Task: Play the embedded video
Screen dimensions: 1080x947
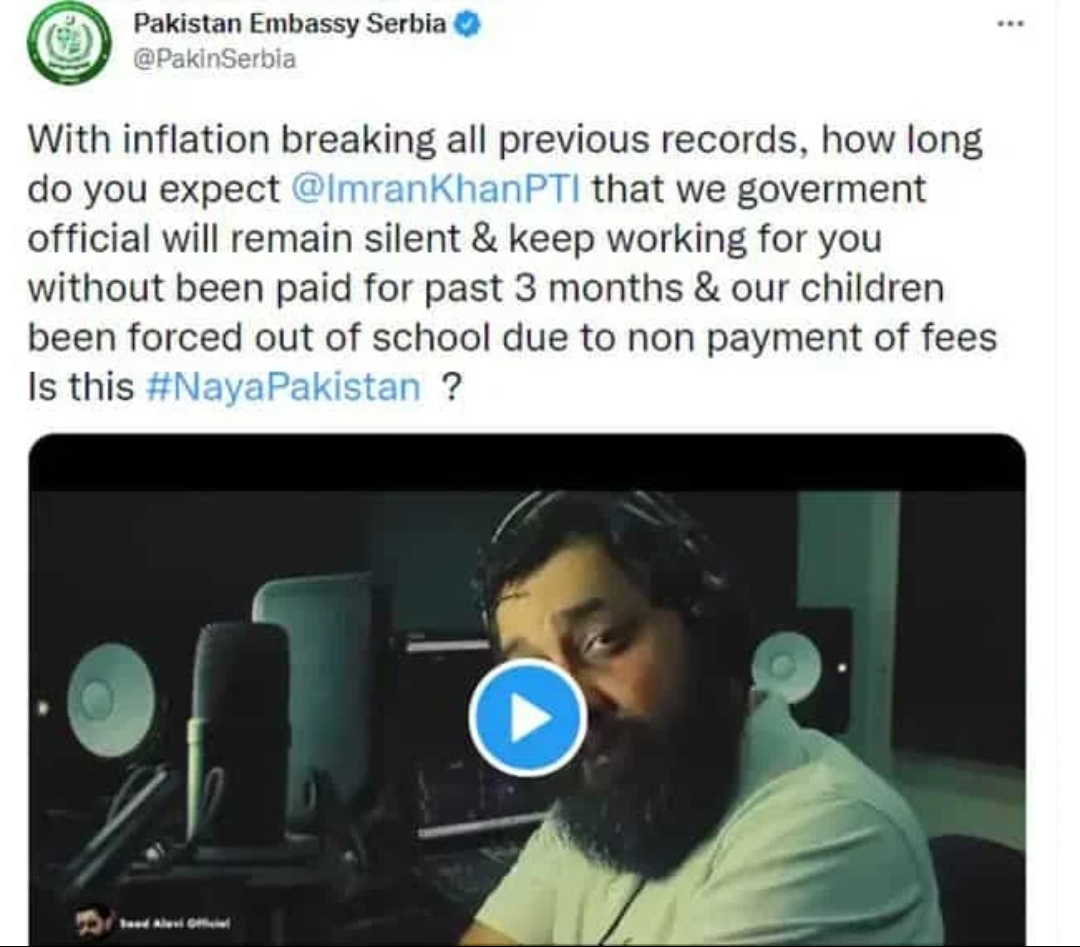Action: point(528,717)
